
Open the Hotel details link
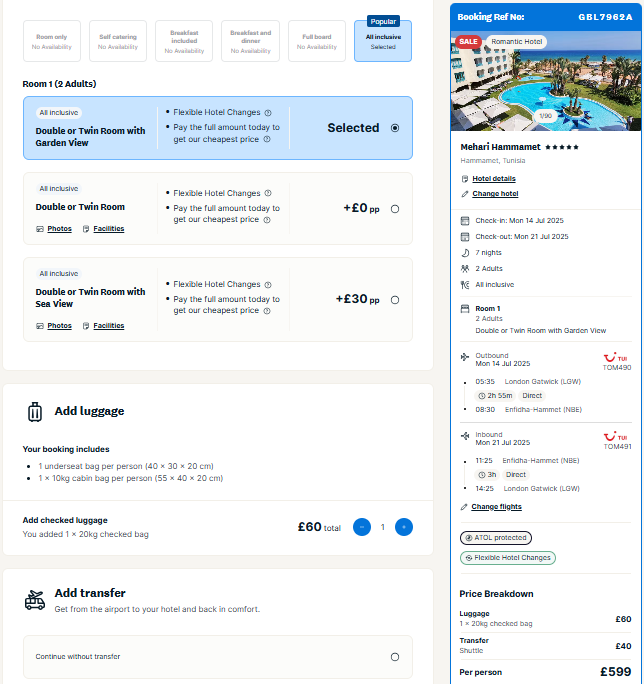pos(494,178)
